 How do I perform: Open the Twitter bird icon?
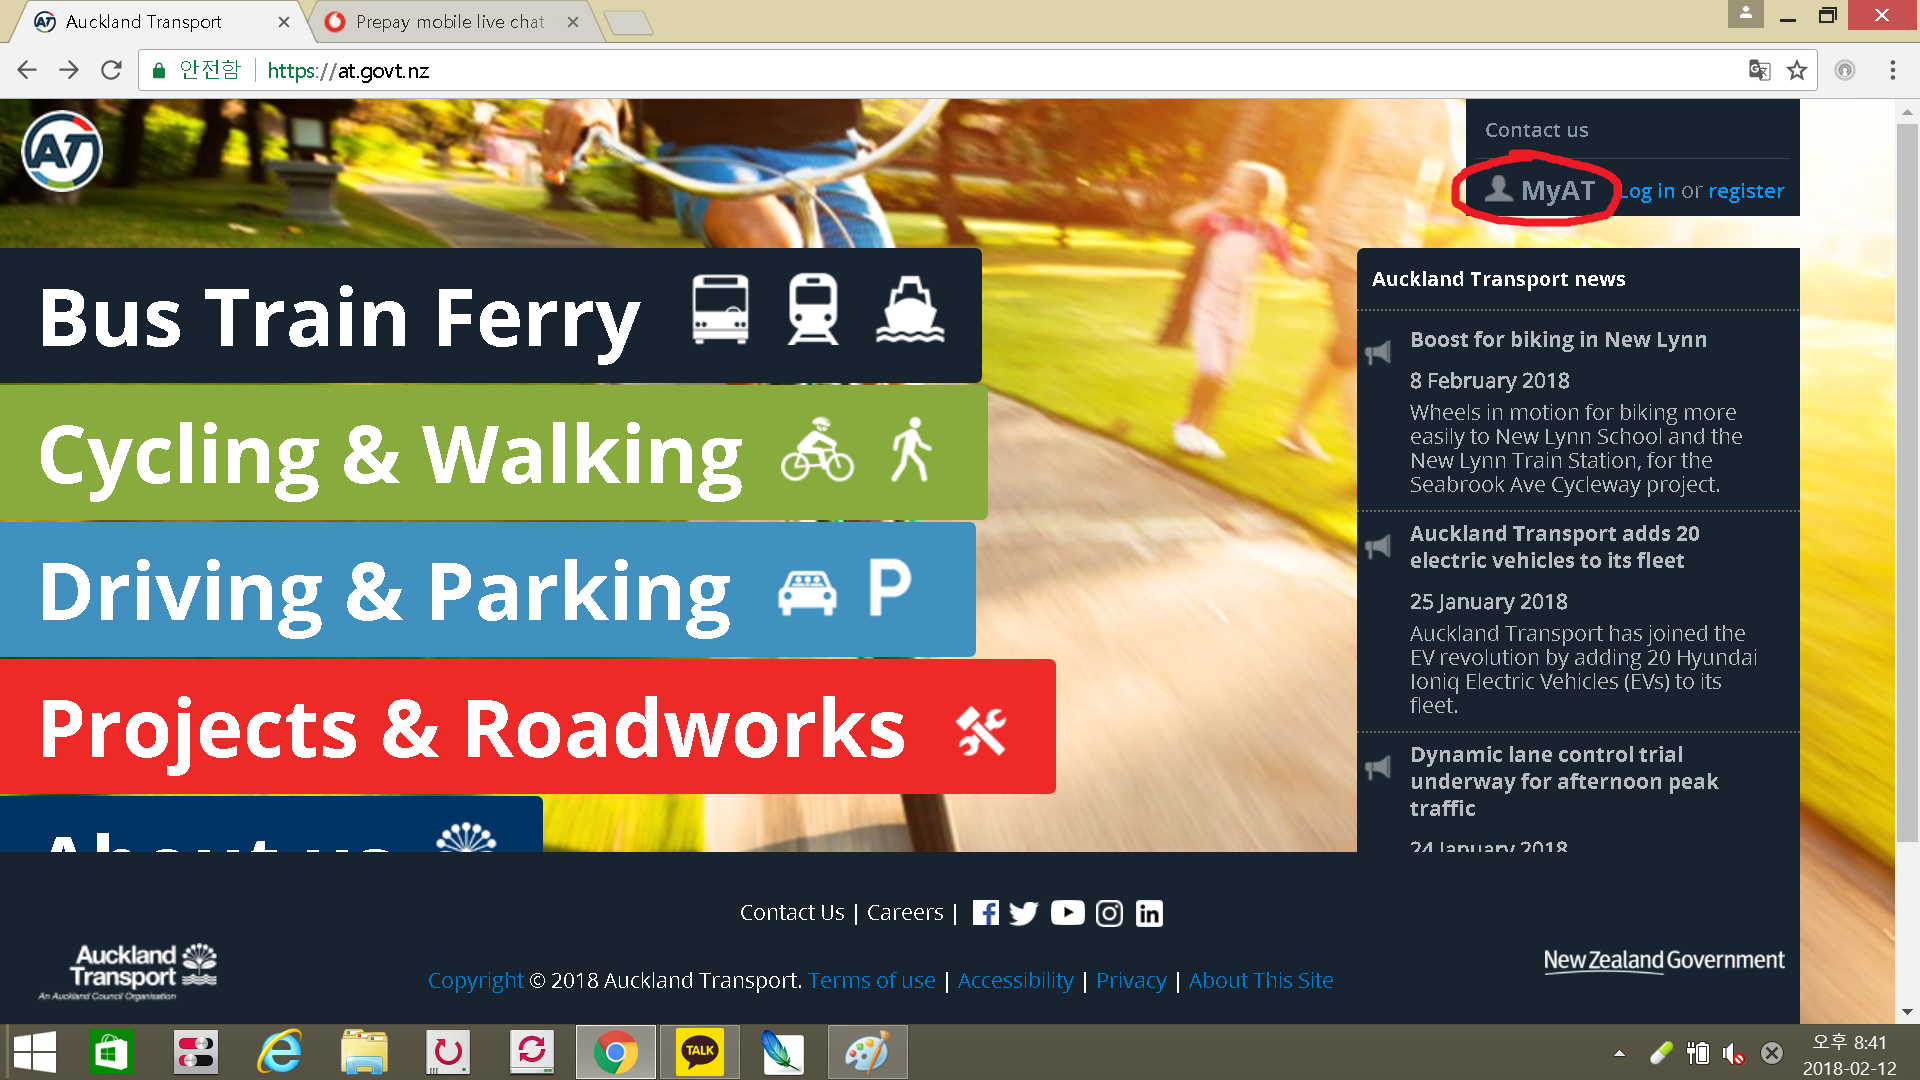pyautogui.click(x=1024, y=913)
